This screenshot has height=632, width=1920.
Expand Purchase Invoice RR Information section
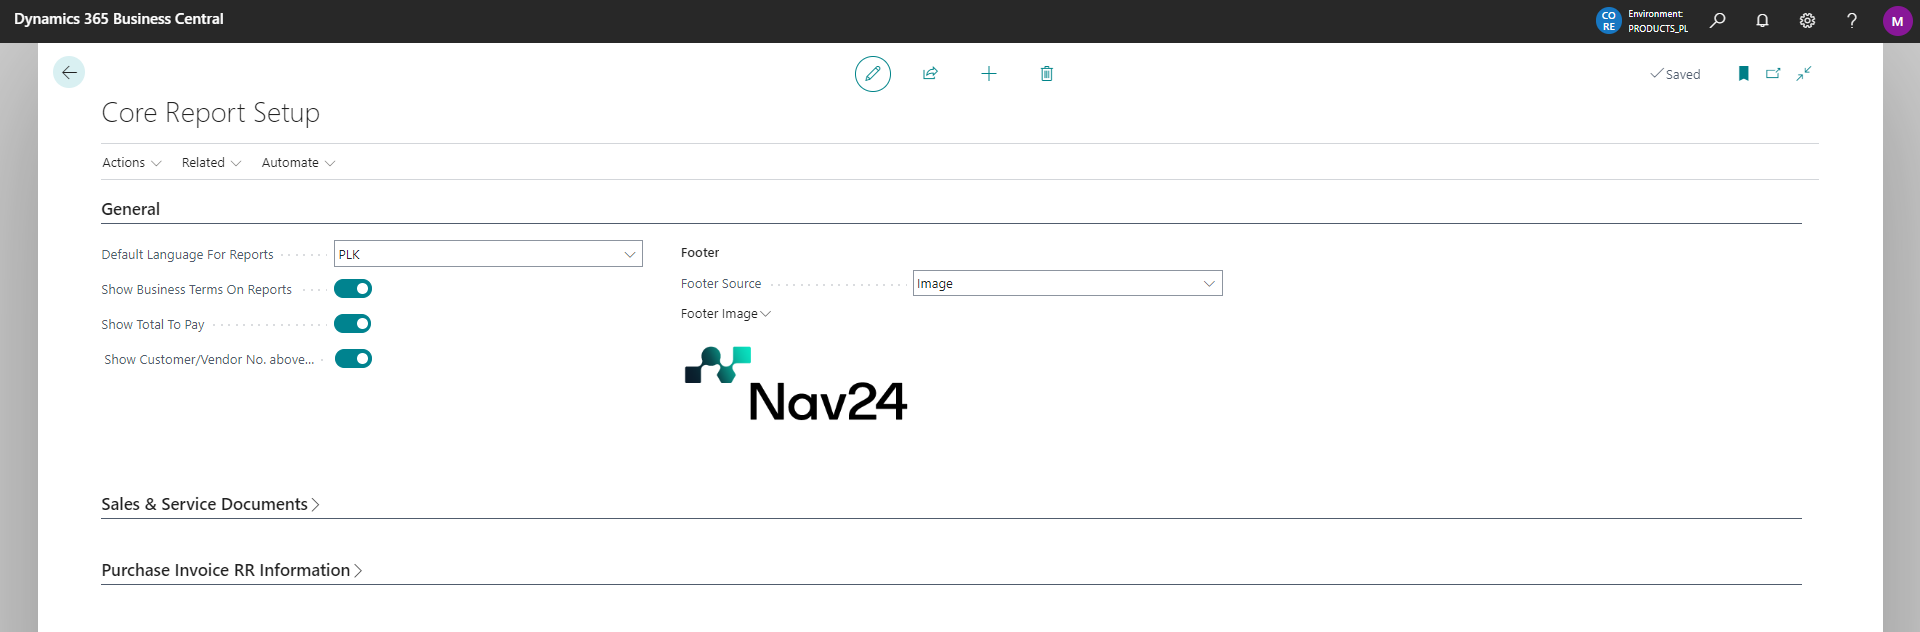[231, 570]
